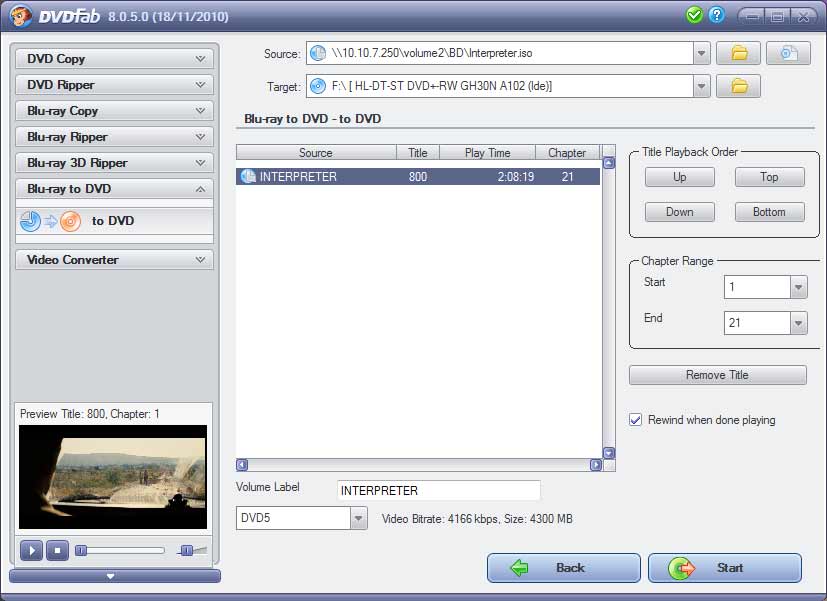Click the Start button
827x601 pixels.
[x=725, y=568]
